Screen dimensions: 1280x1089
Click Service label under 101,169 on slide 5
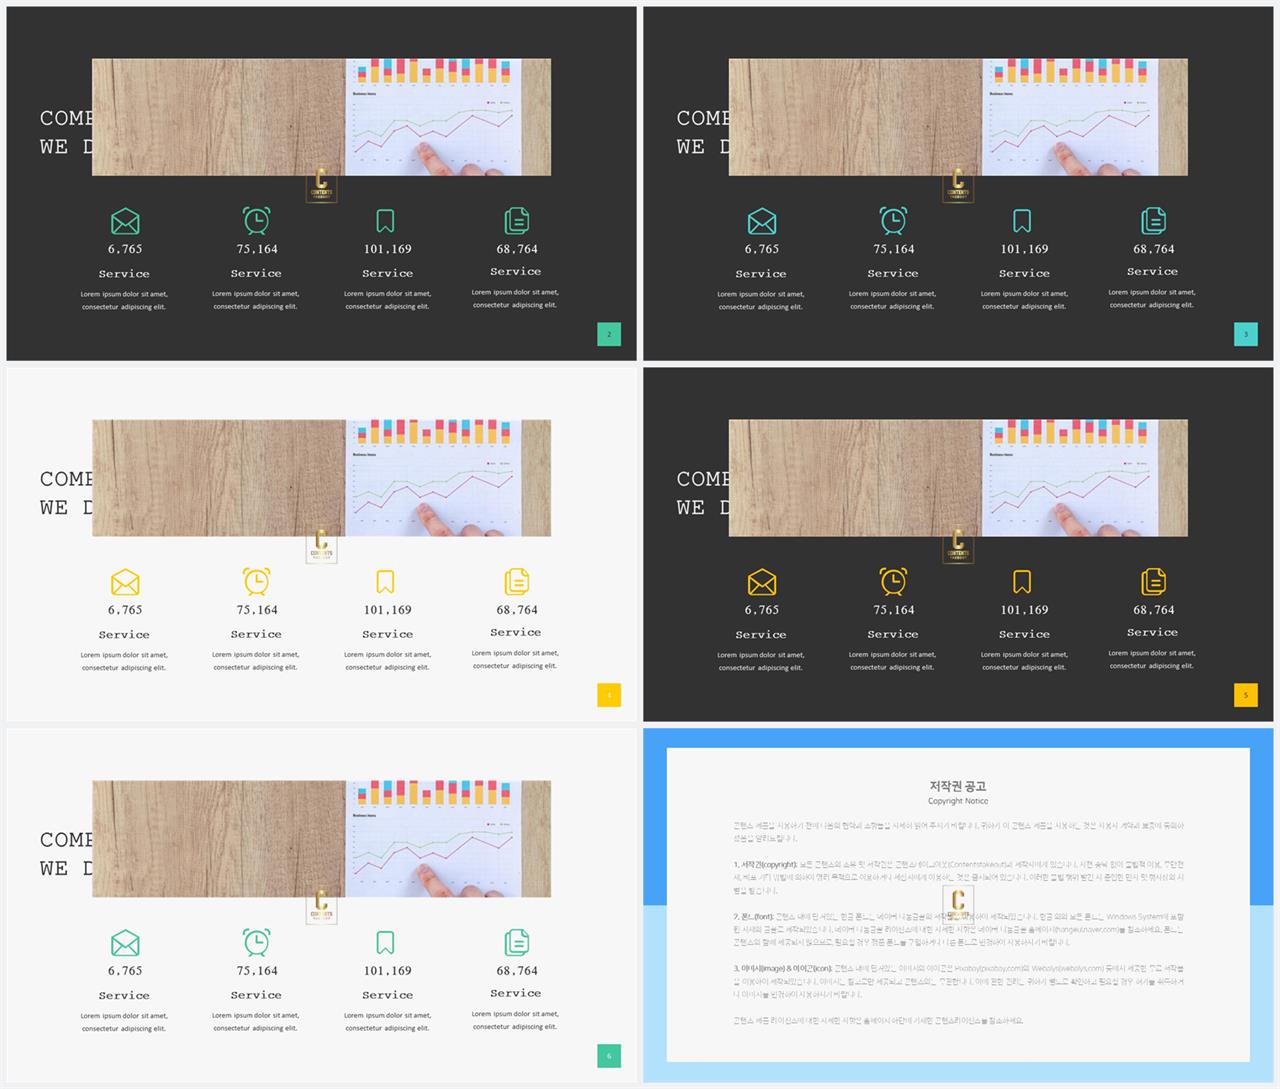[1024, 635]
